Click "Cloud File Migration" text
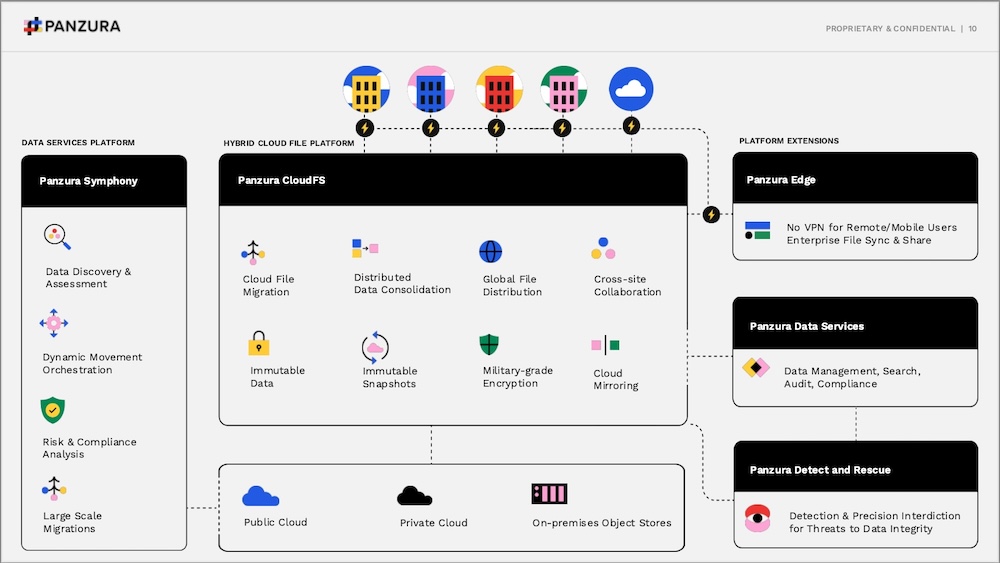This screenshot has height=563, width=1000. coord(268,286)
